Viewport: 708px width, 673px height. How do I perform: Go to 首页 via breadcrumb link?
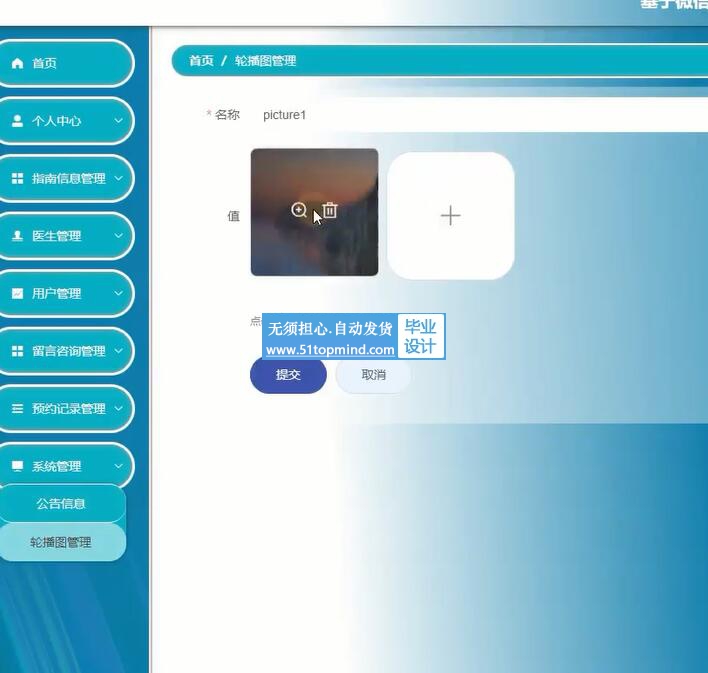(x=201, y=61)
